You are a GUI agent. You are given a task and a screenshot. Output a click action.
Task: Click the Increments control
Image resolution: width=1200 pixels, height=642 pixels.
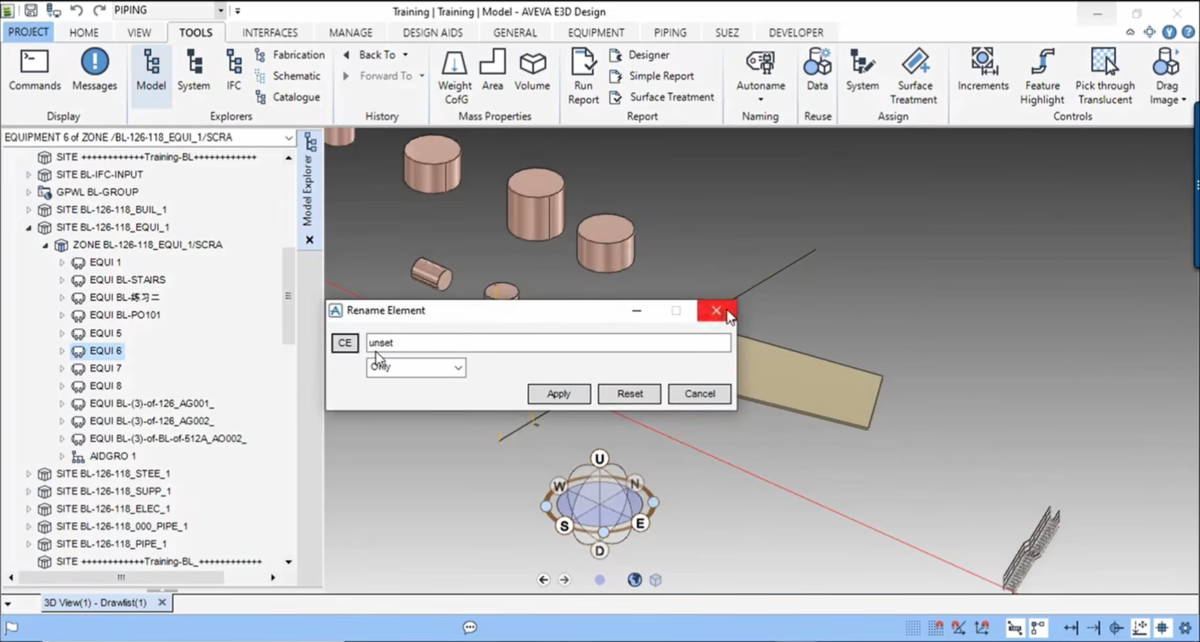[x=983, y=70]
